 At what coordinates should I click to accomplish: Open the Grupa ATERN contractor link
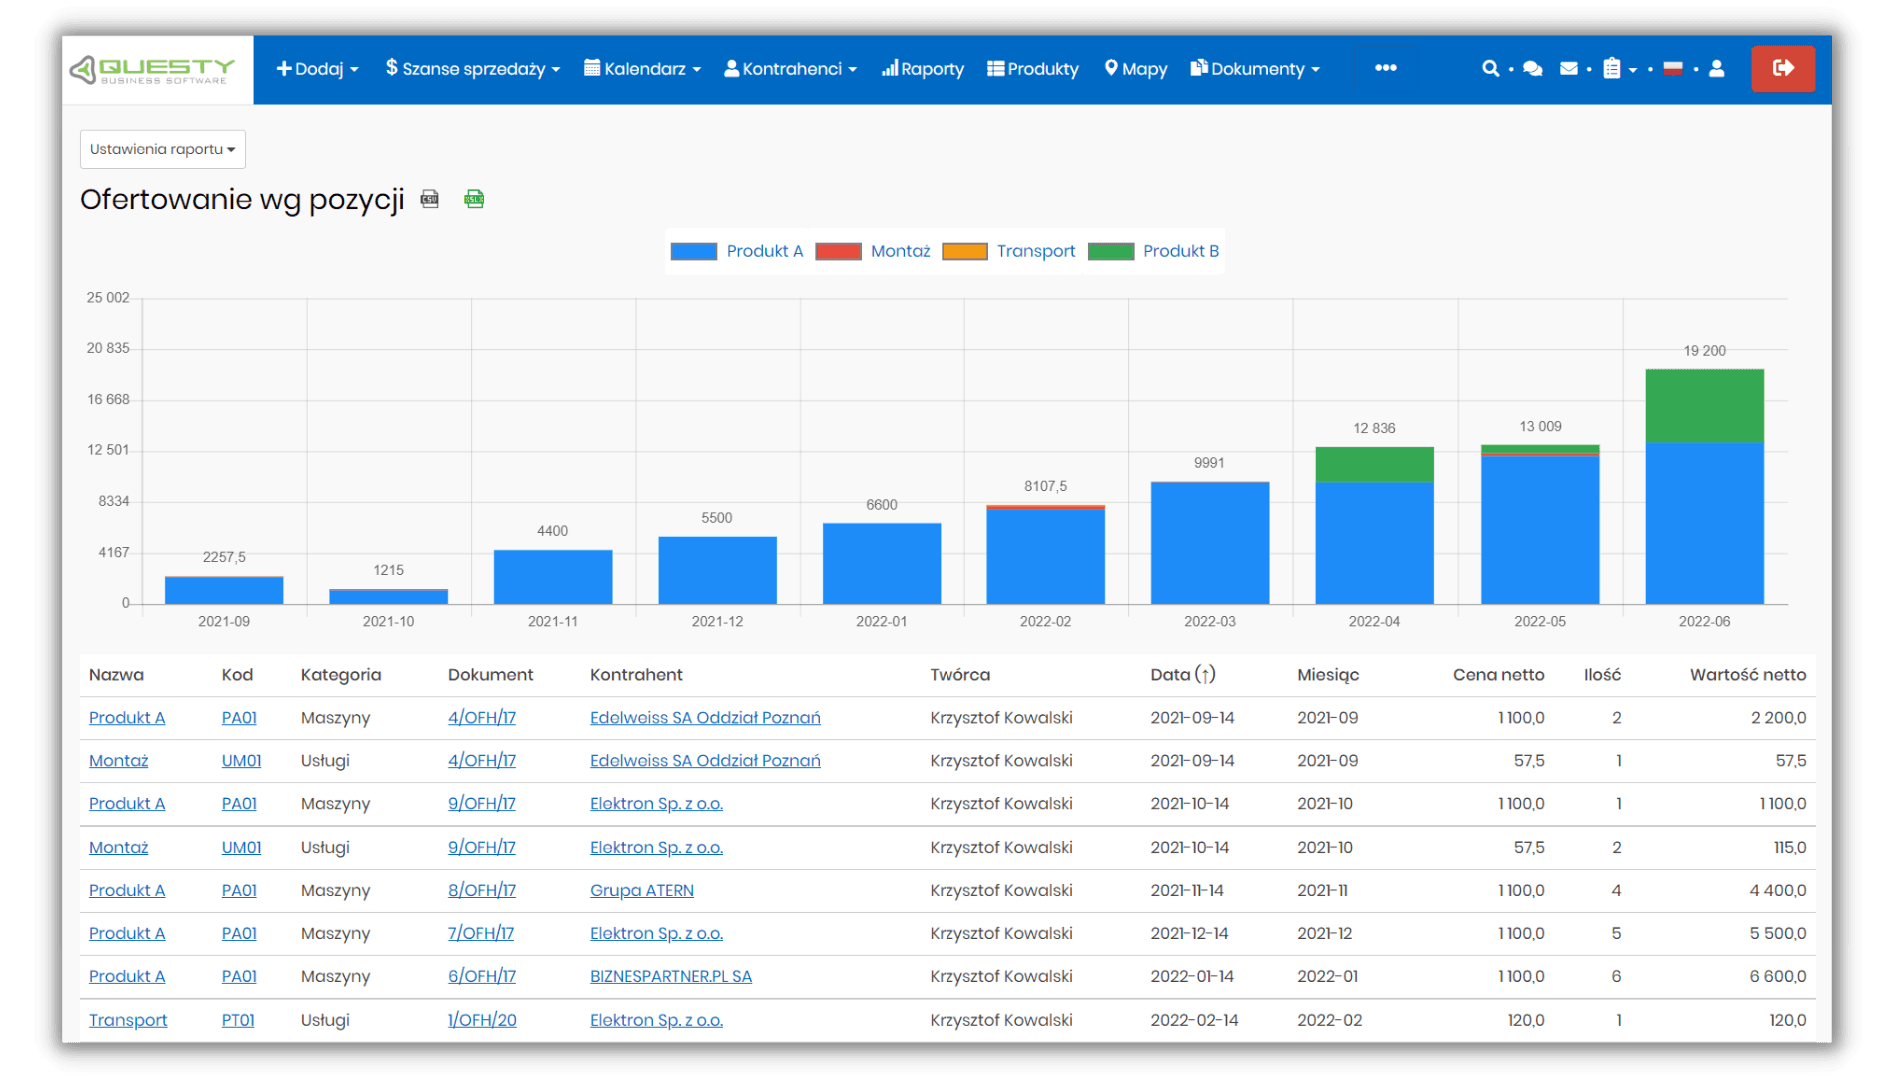point(641,890)
